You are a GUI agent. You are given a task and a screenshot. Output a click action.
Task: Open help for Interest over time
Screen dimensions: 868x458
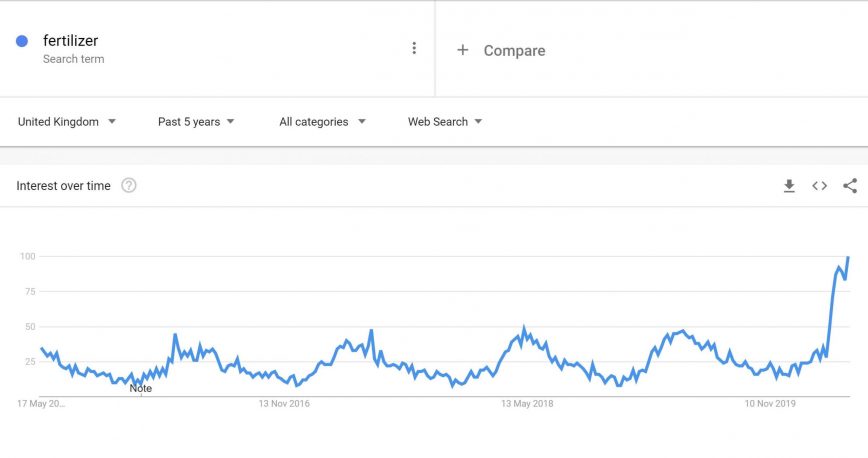coord(129,186)
